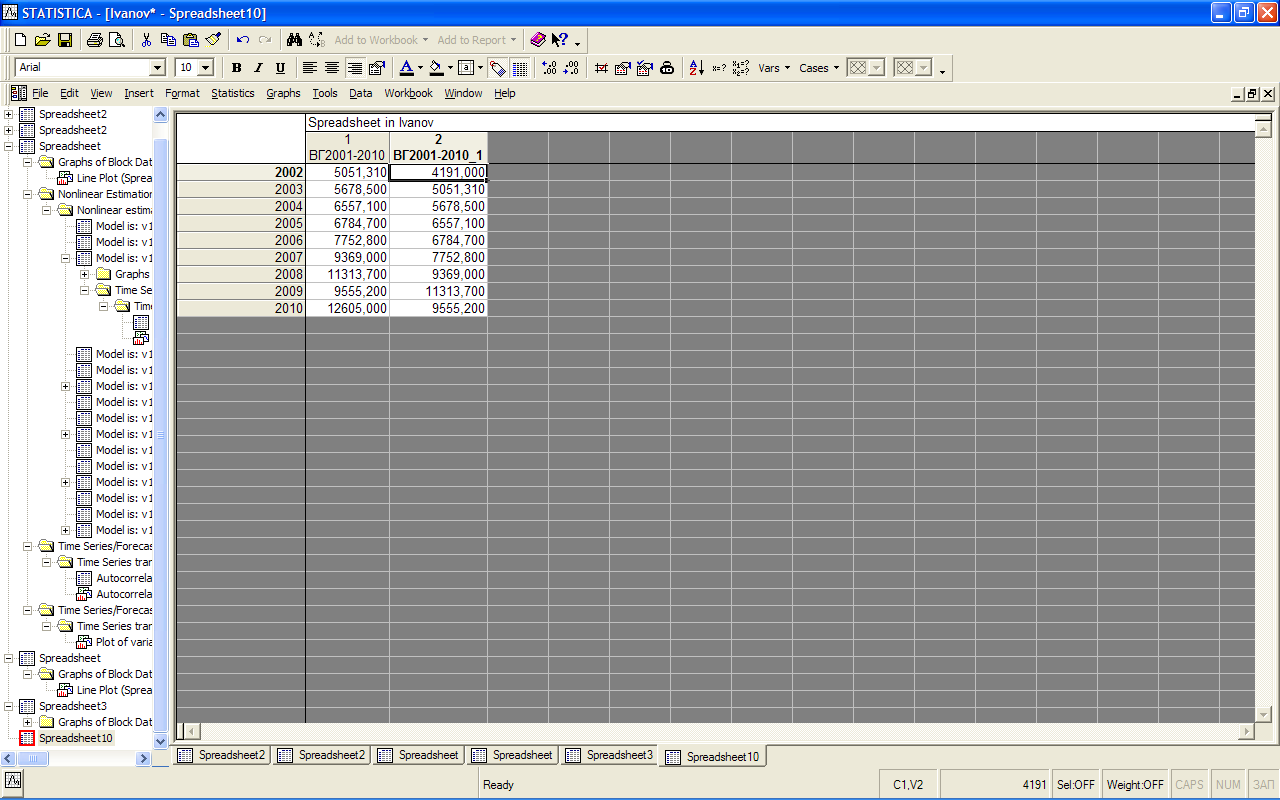Align cell text left
The height and width of the screenshot is (800, 1280).
pos(310,68)
